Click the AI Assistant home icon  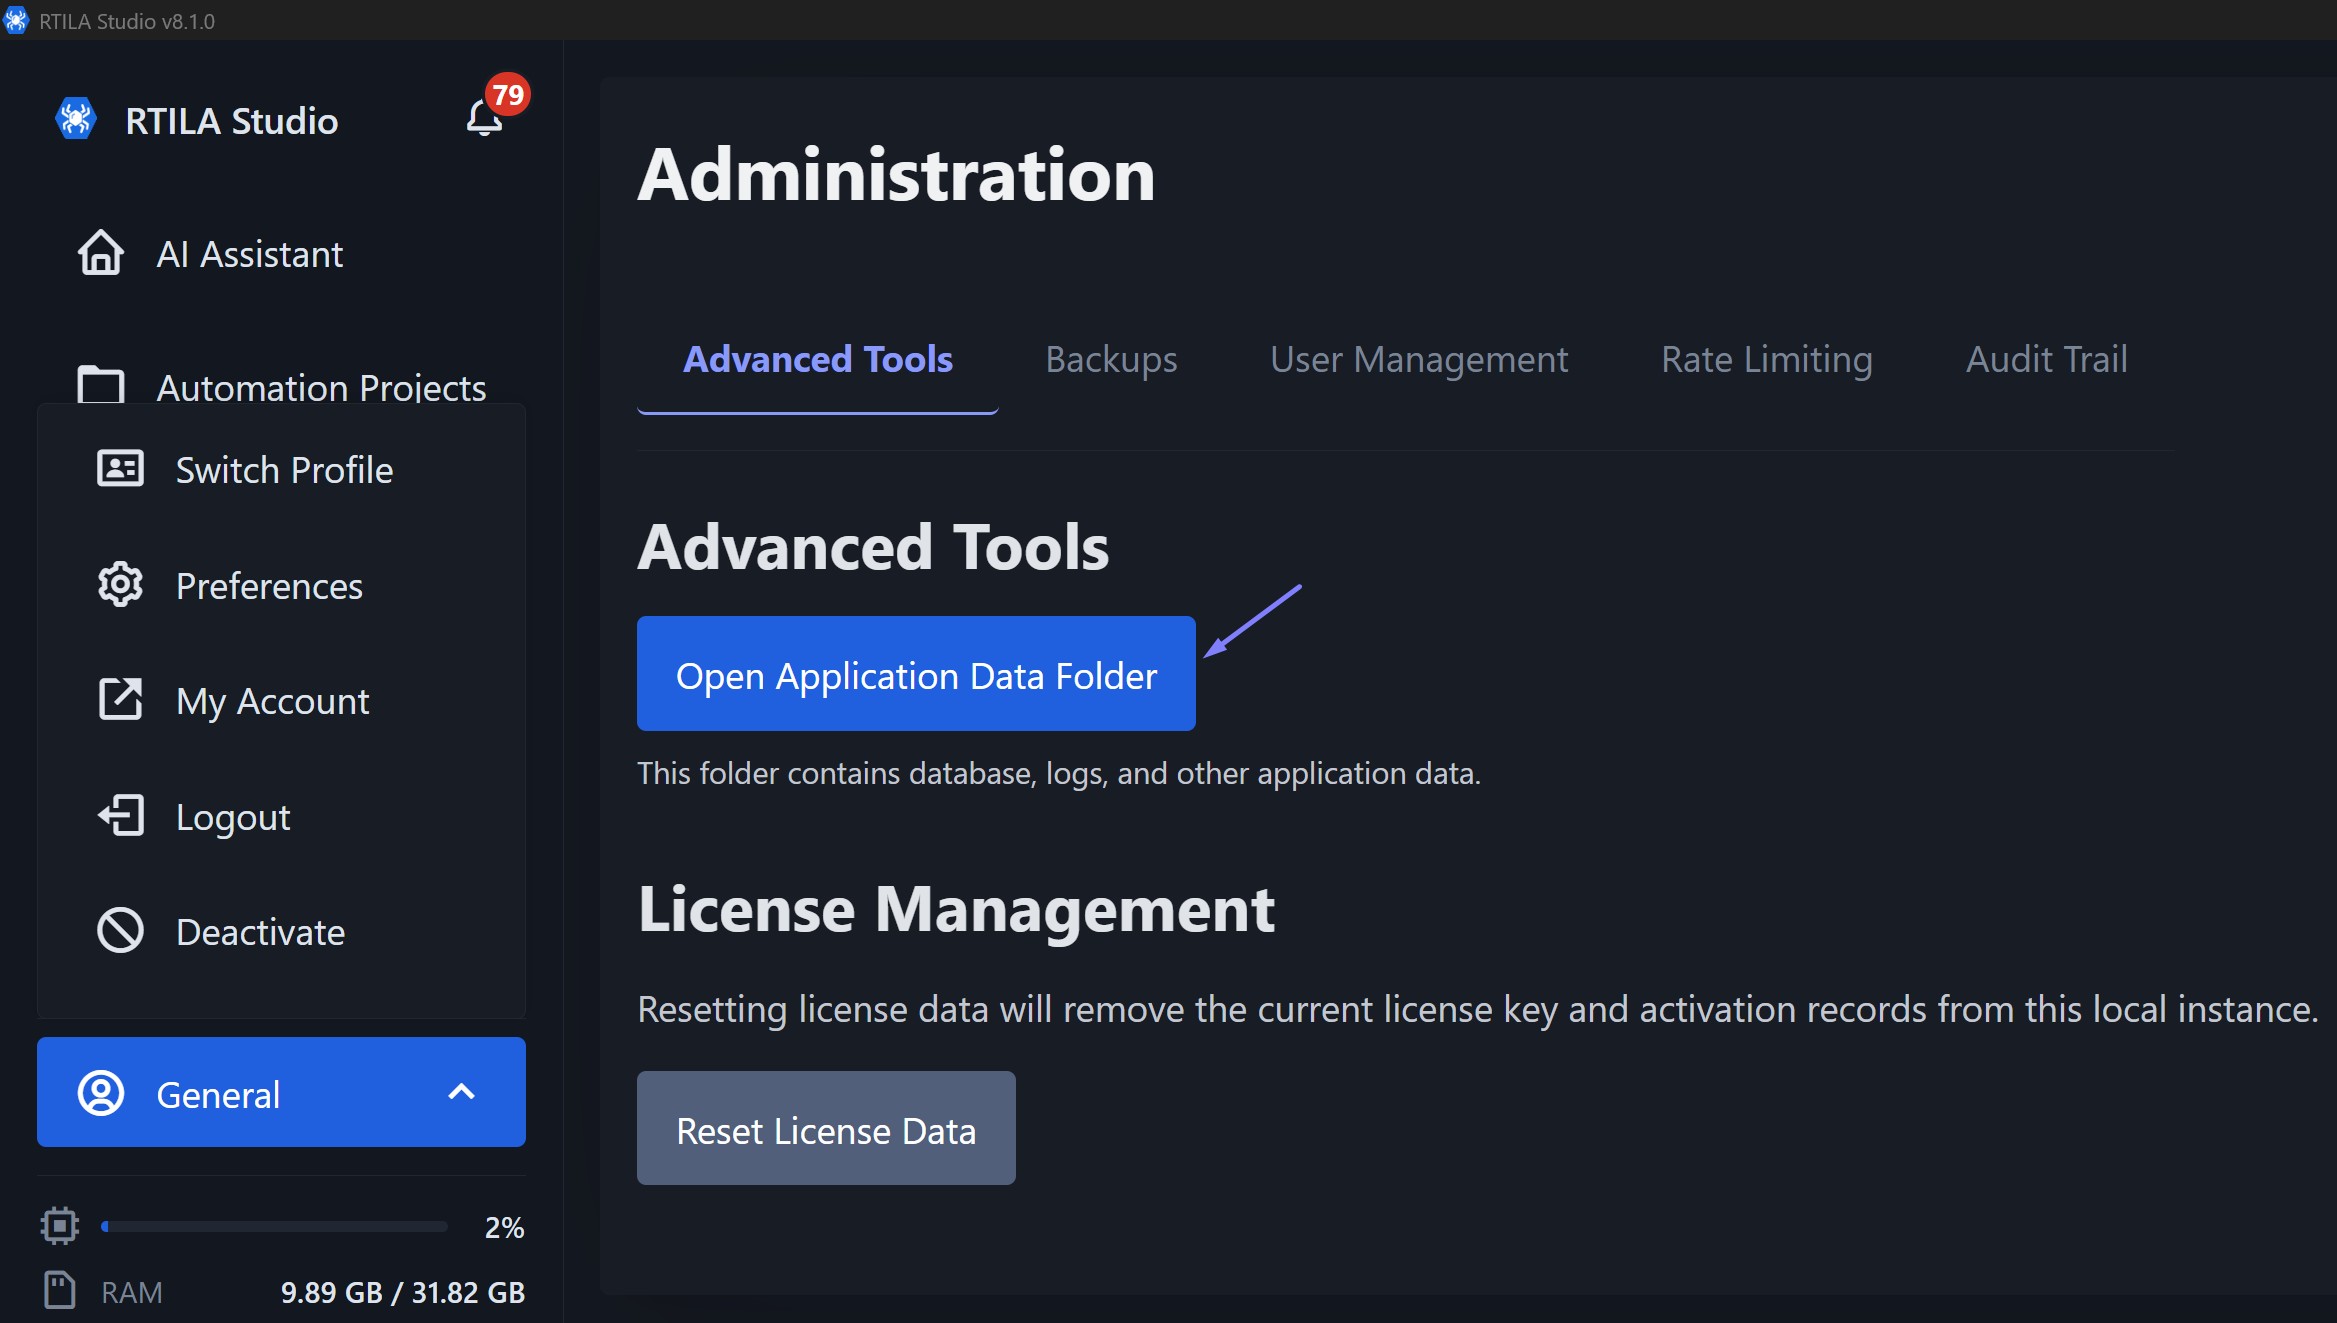click(x=101, y=253)
